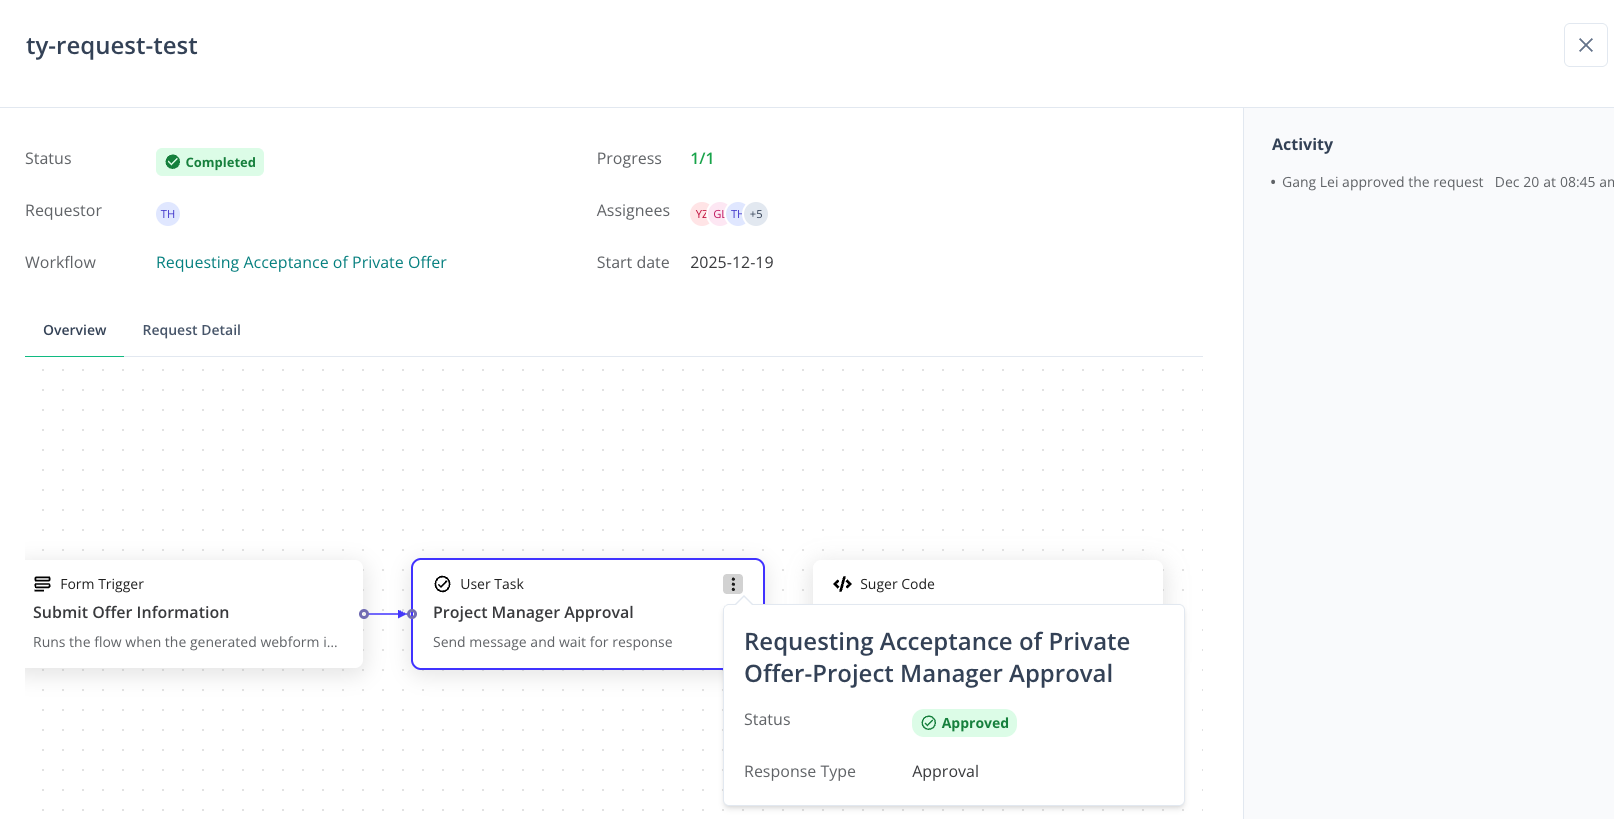Close the ty-request-test dialog

[x=1585, y=45]
